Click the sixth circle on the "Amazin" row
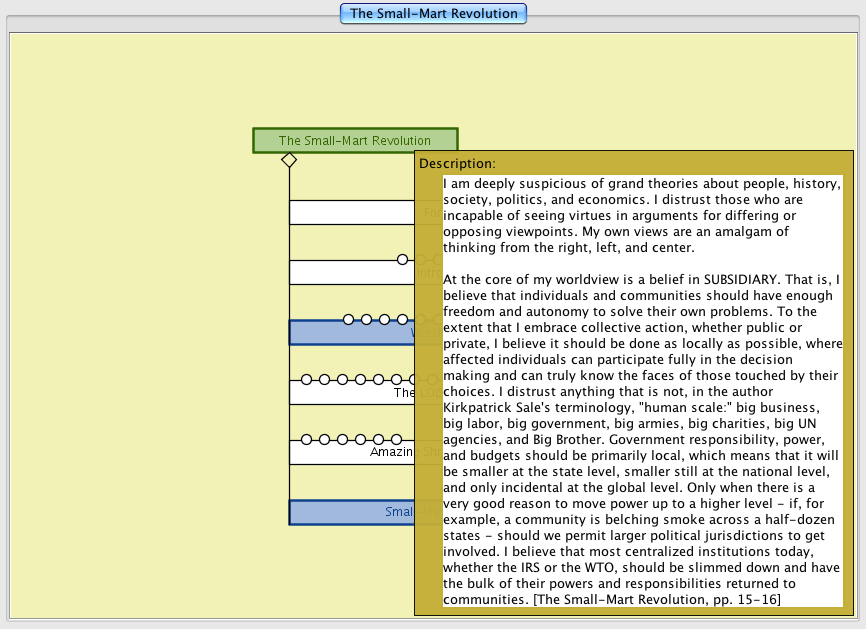Screen dimensions: 866x629 pos(397,440)
